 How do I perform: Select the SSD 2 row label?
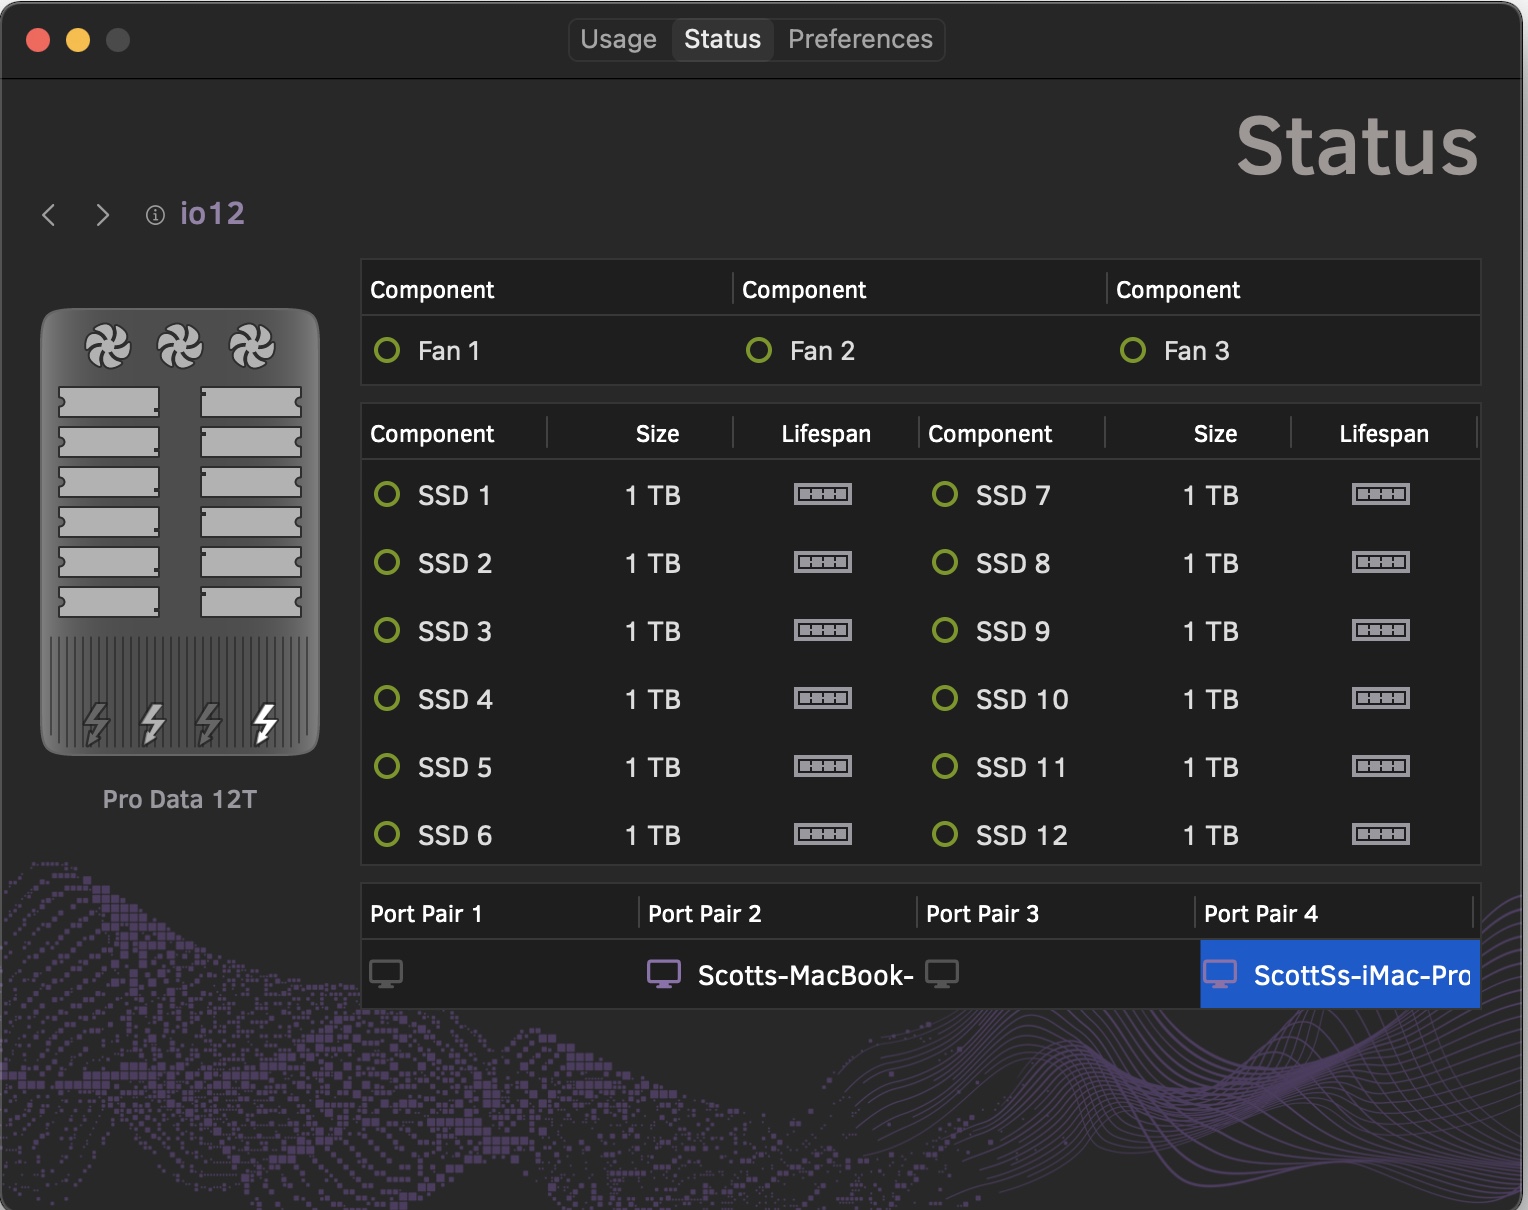click(x=455, y=563)
